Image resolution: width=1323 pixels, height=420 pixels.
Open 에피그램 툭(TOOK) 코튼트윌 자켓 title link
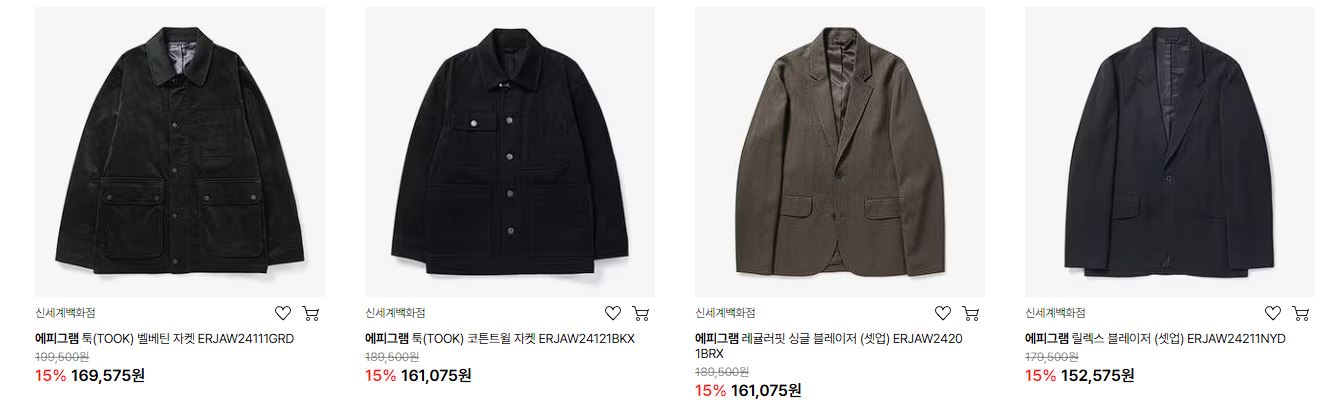point(500,339)
